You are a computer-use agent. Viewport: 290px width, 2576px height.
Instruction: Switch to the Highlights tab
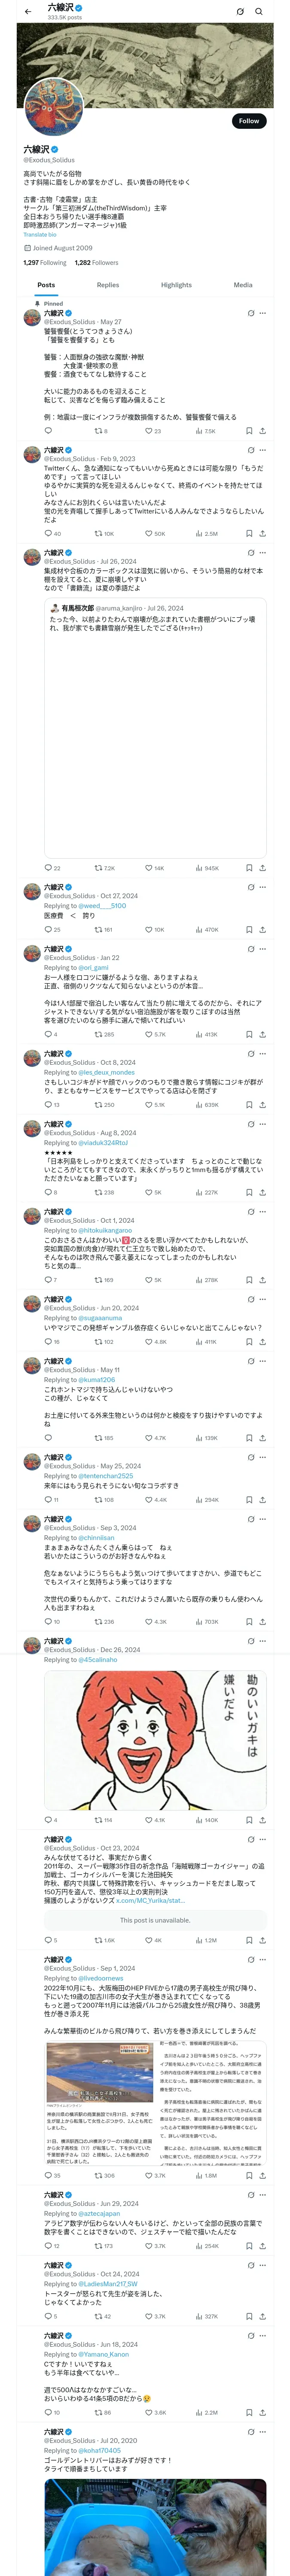click(176, 285)
